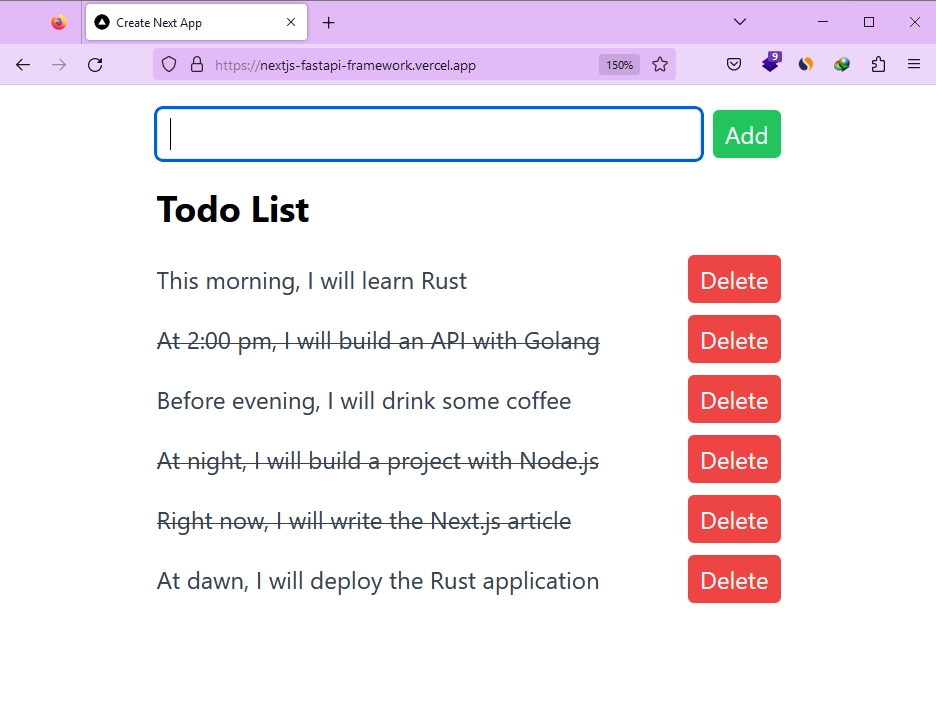Toggle the 'Right now, I will write the Next.js article' item
The image size is (936, 718).
(x=363, y=520)
